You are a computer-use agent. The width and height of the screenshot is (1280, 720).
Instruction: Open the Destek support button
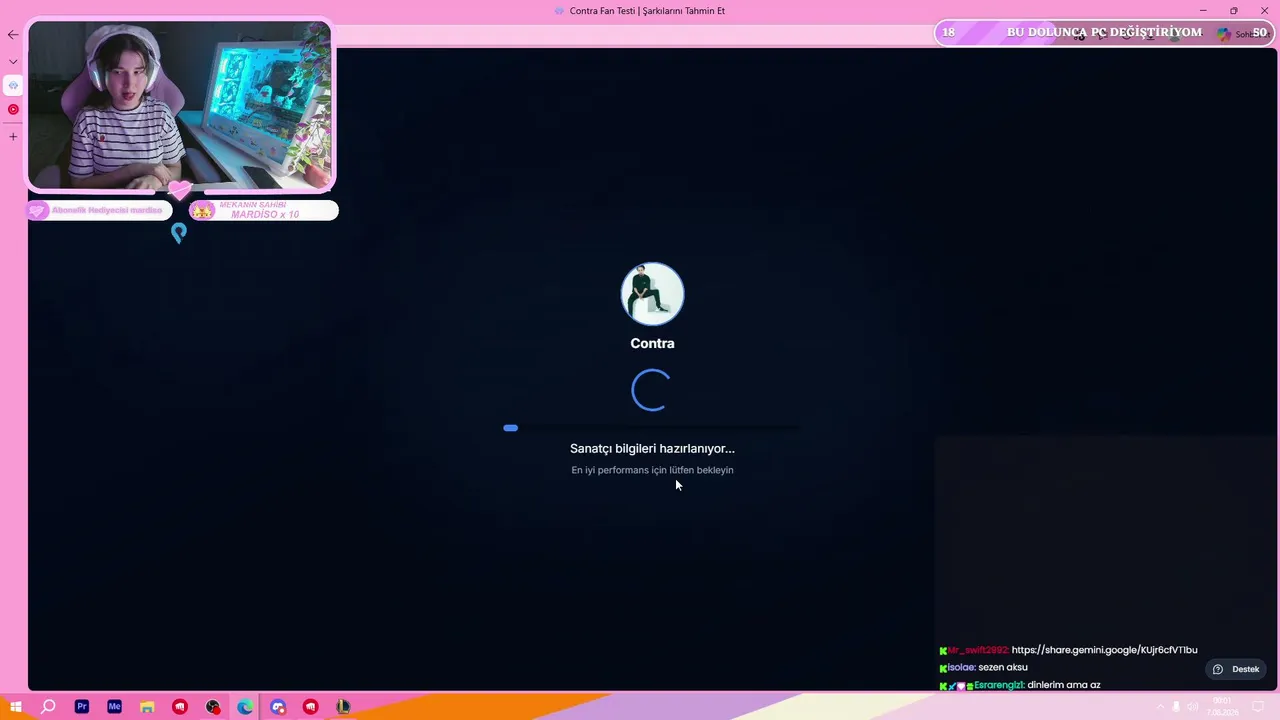1236,669
